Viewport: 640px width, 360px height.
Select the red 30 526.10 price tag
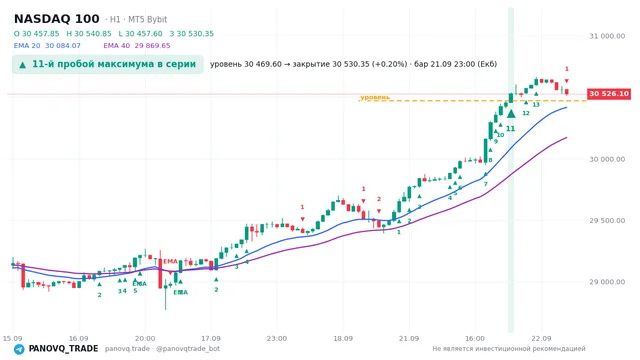pyautogui.click(x=609, y=94)
